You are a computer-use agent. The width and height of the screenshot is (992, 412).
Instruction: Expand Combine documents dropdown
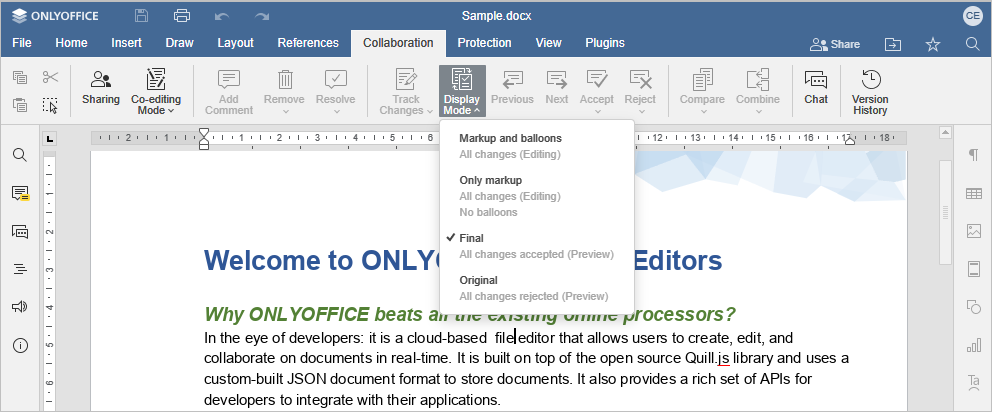click(x=758, y=111)
